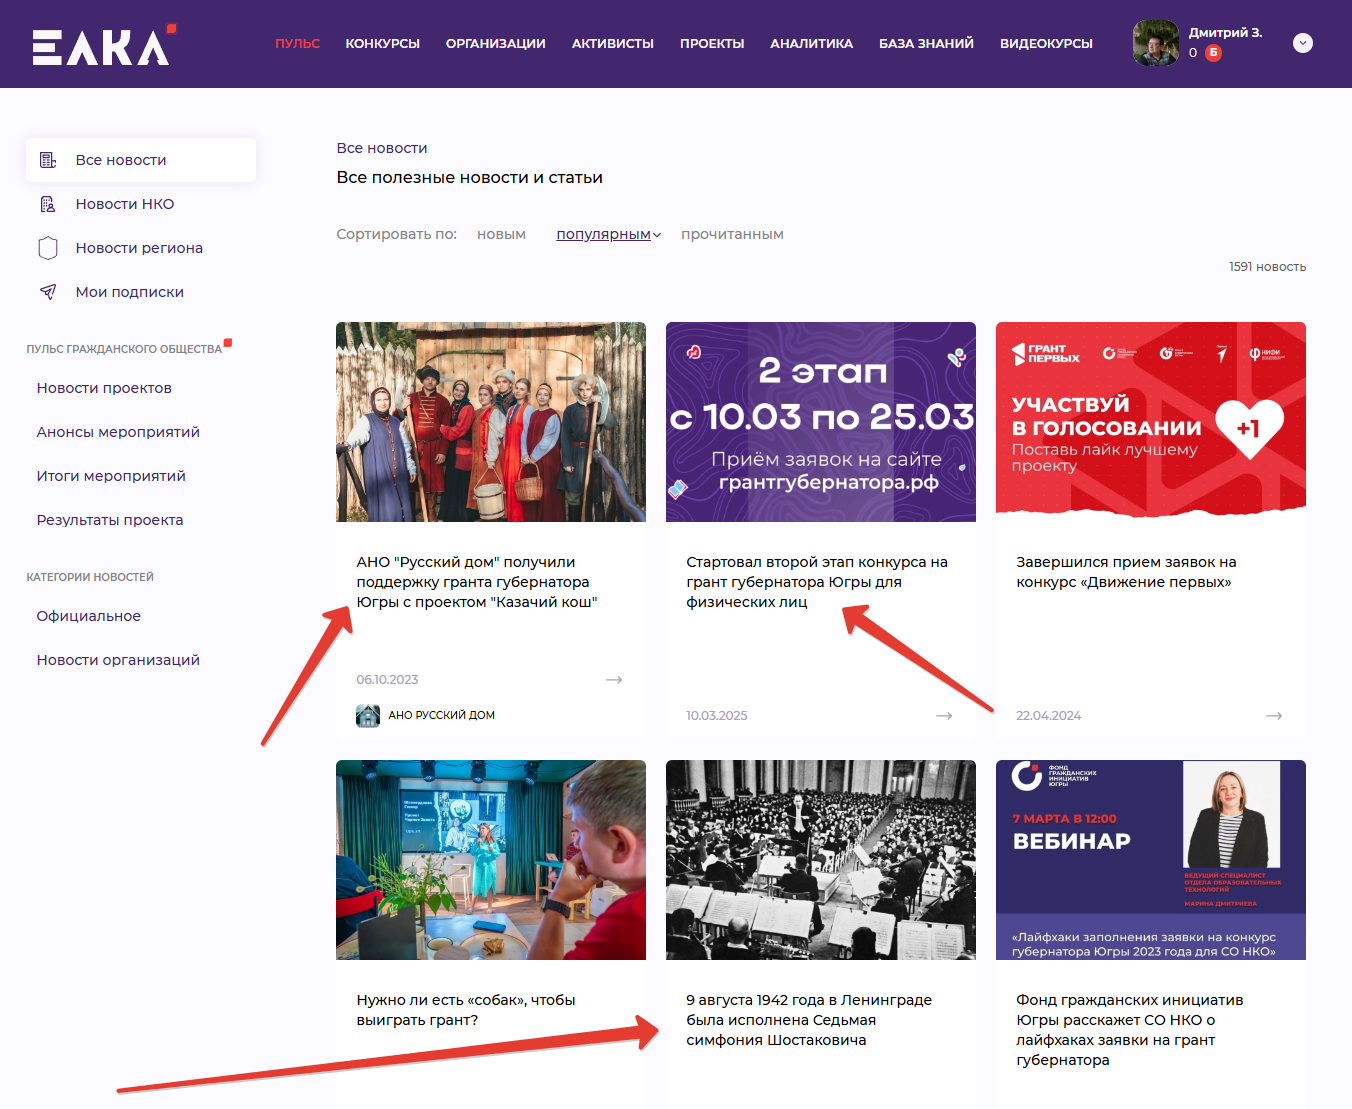
Task: Select the 'Новости региона' shield icon
Action: pos(48,248)
